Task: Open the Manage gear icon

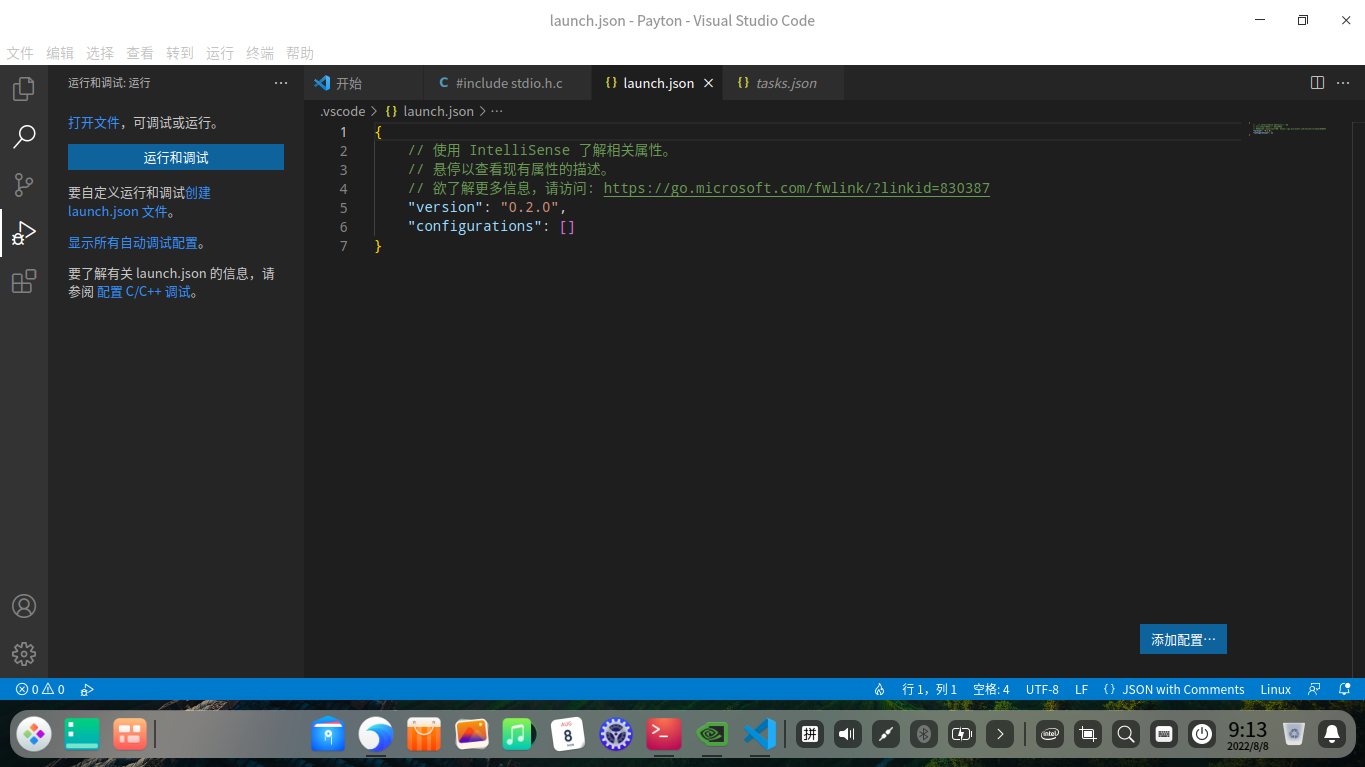Action: tap(24, 654)
